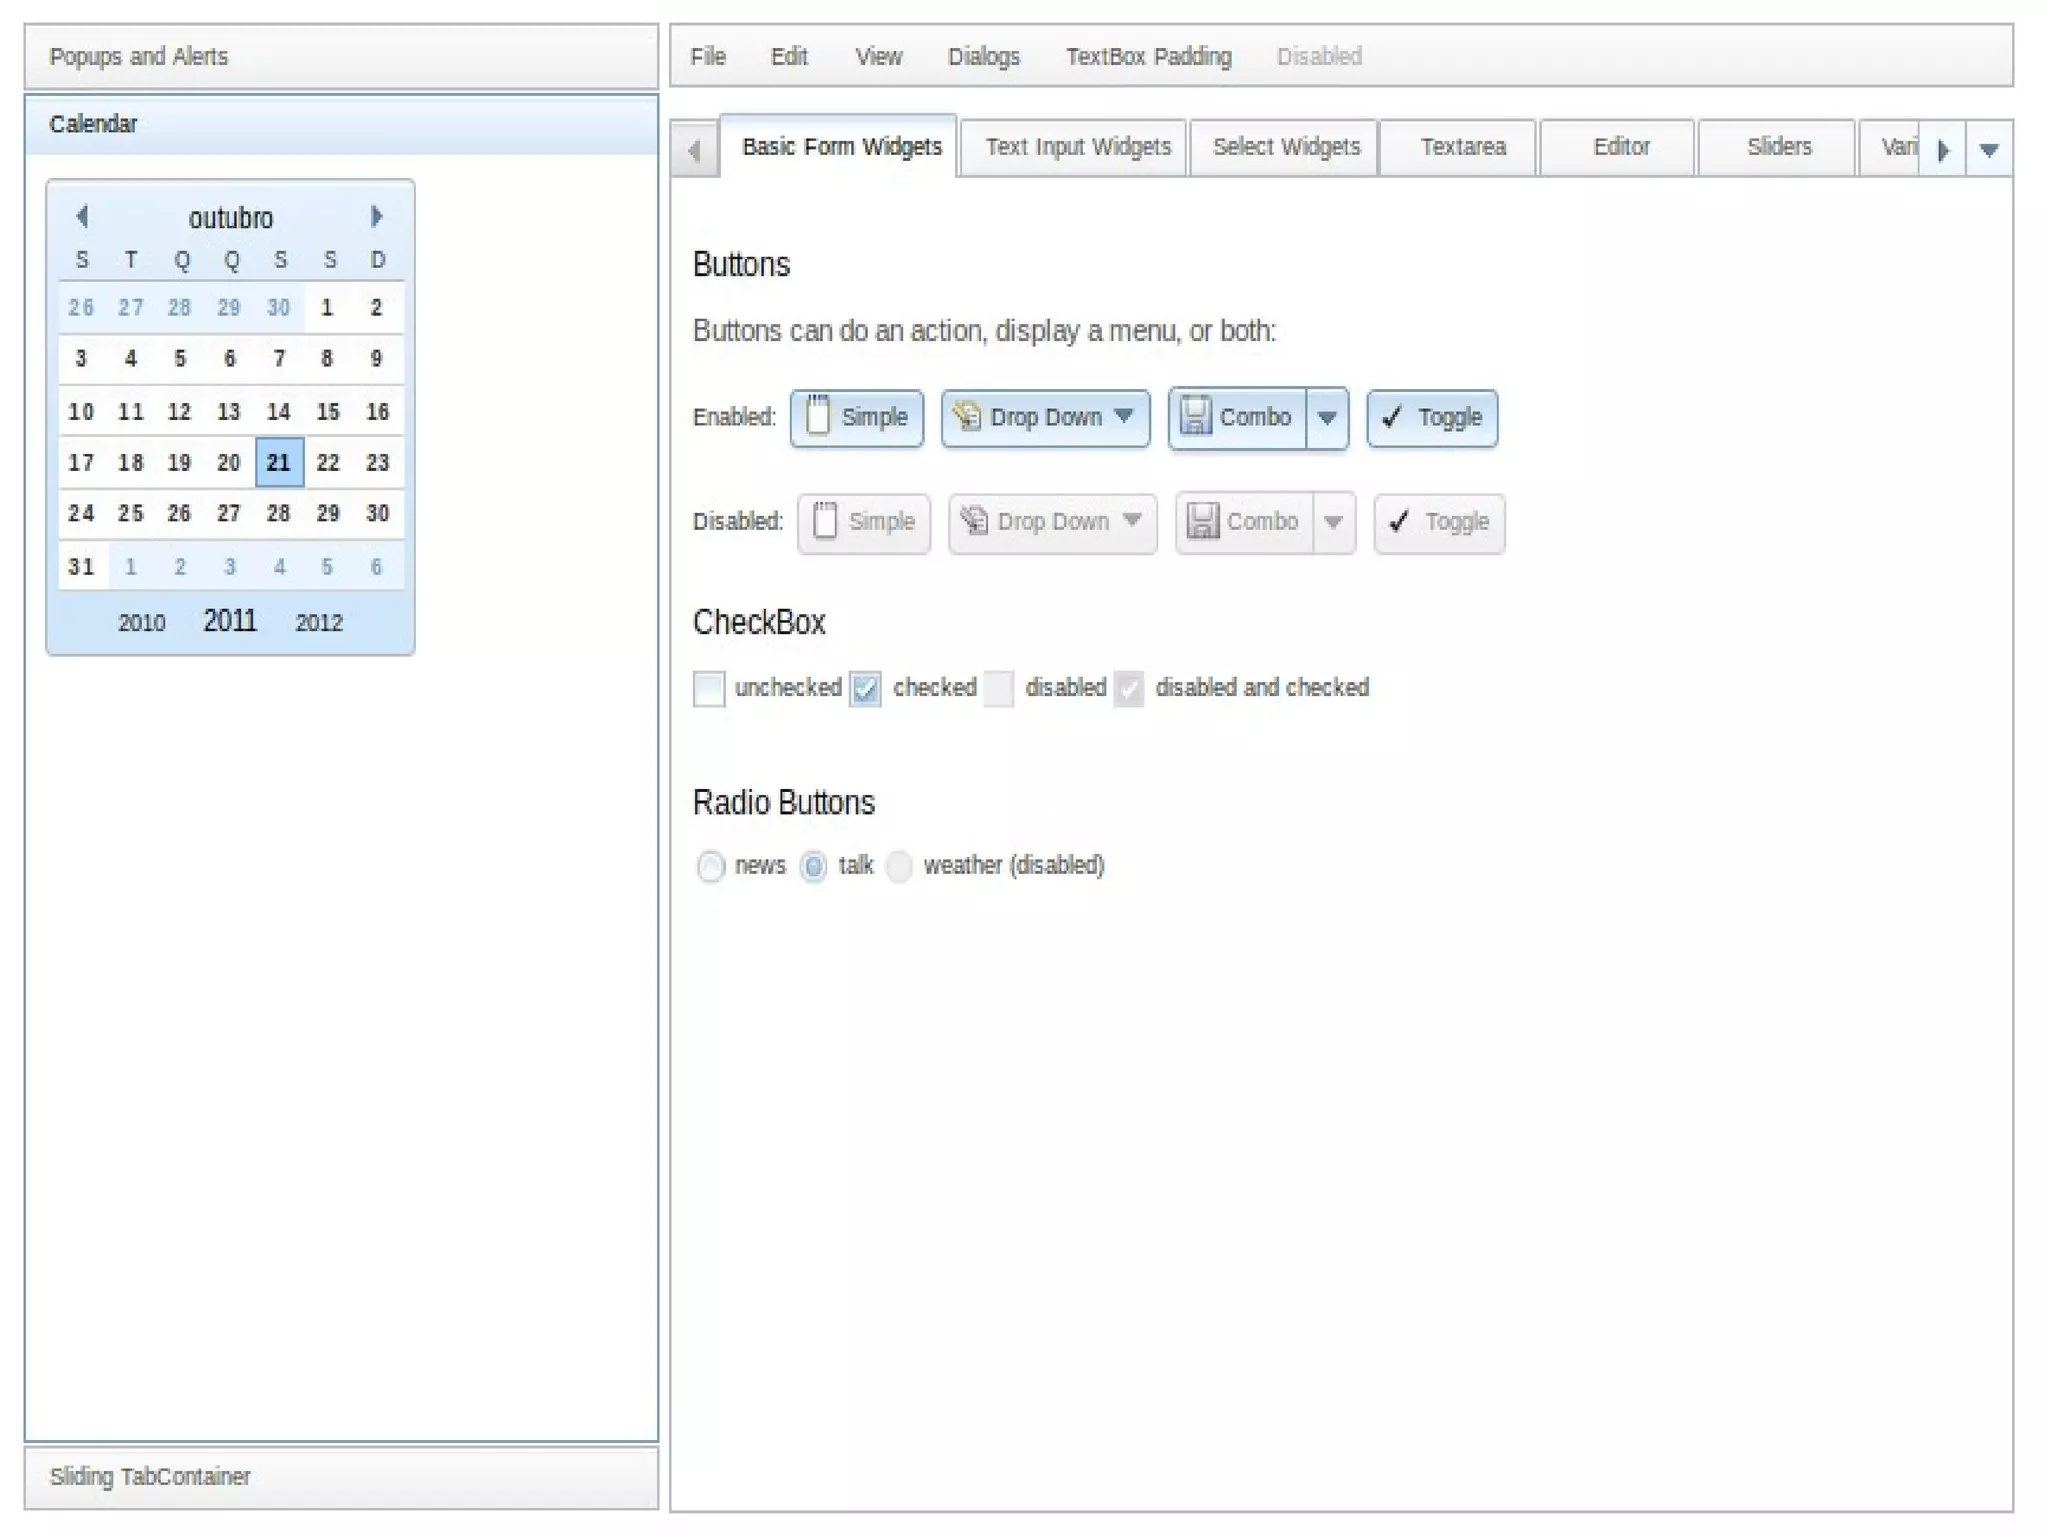This screenshot has height=1535, width=2048.
Task: Go to previous month in calendar
Action: click(82, 216)
